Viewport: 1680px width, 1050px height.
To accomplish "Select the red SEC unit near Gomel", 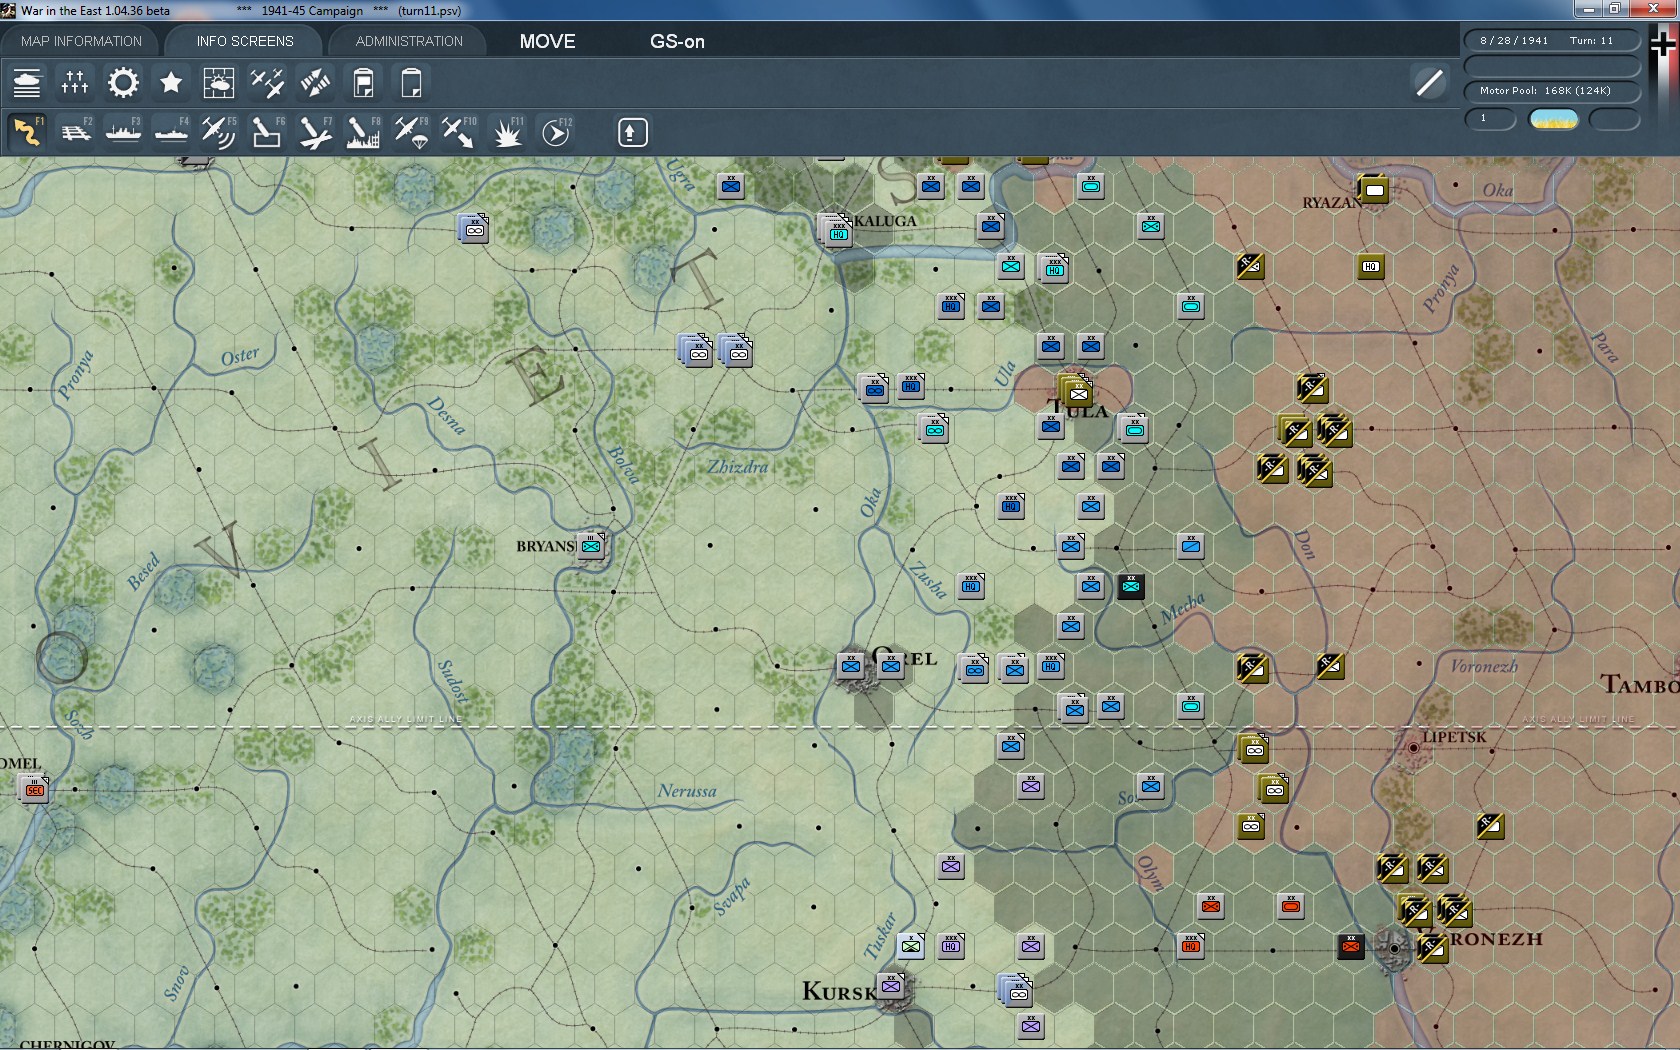I will (x=34, y=789).
